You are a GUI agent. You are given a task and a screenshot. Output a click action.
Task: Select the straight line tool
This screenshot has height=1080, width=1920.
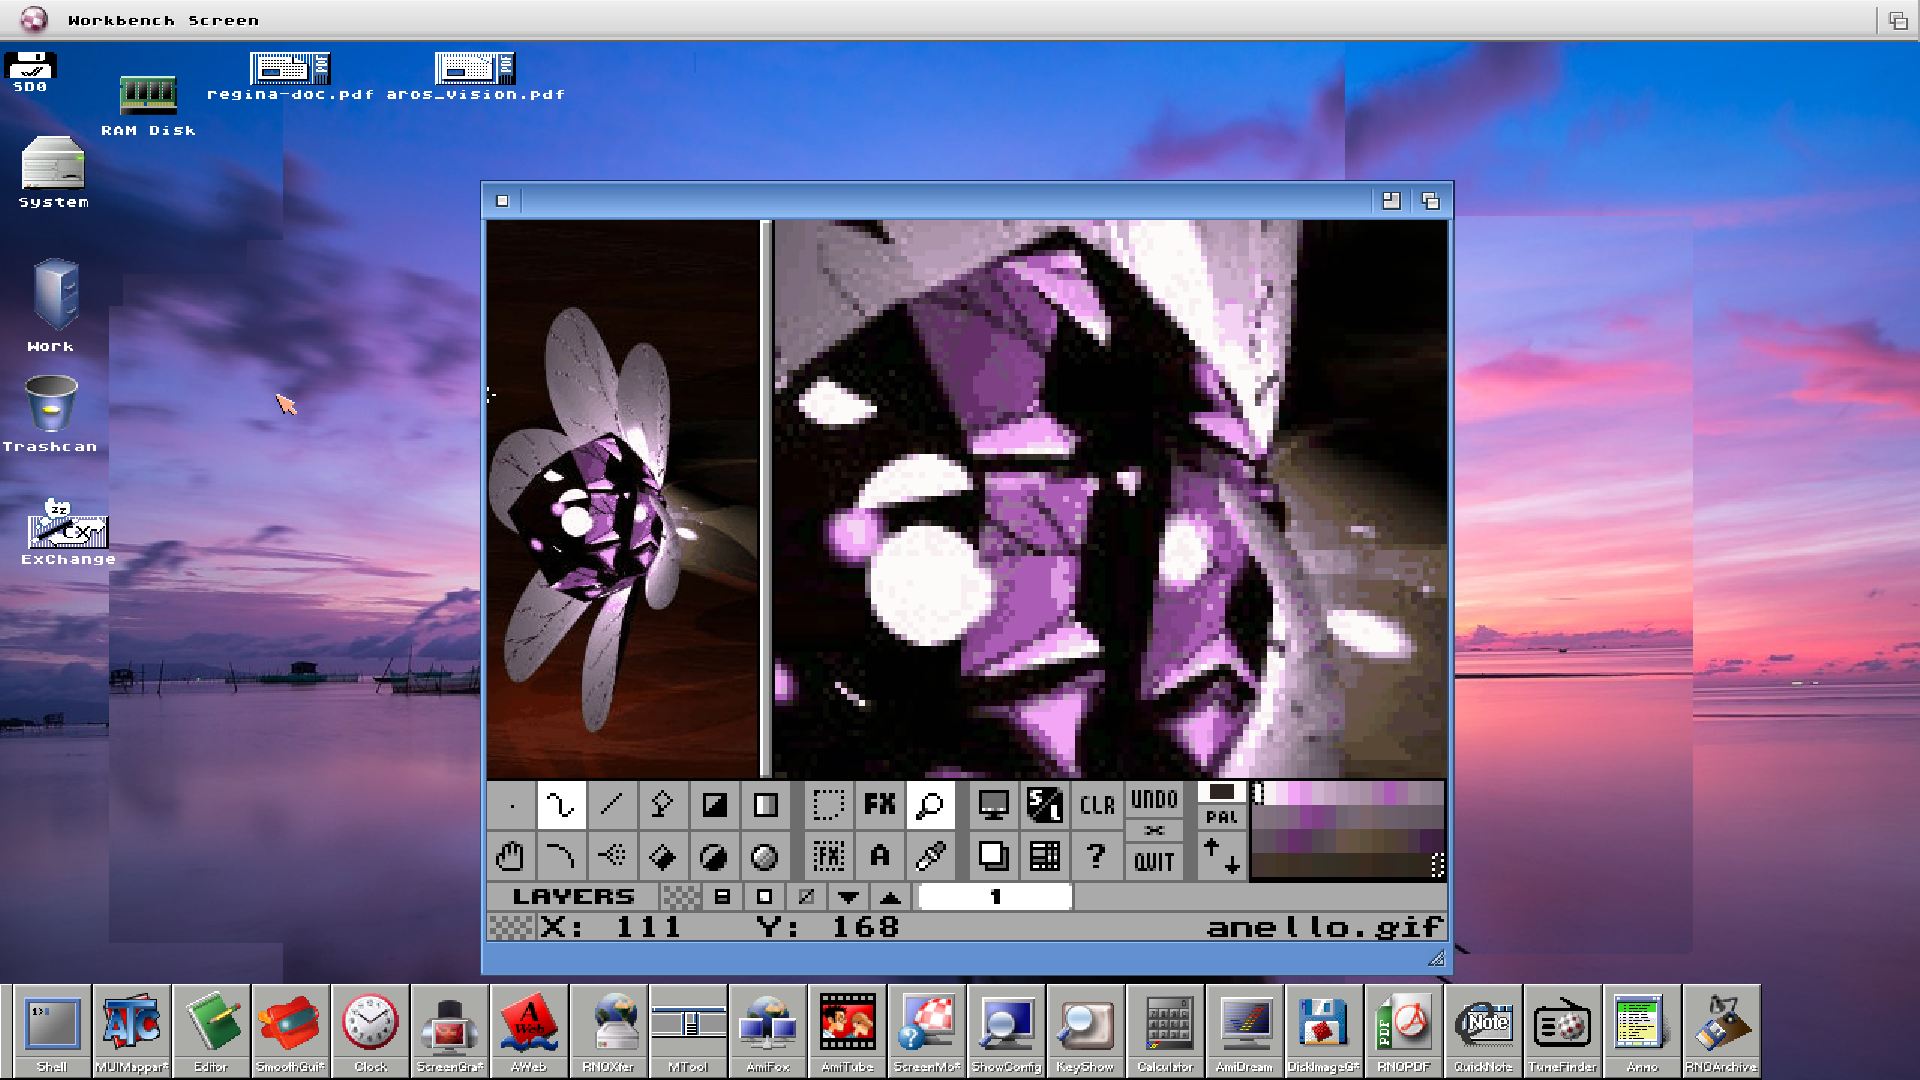[612, 804]
